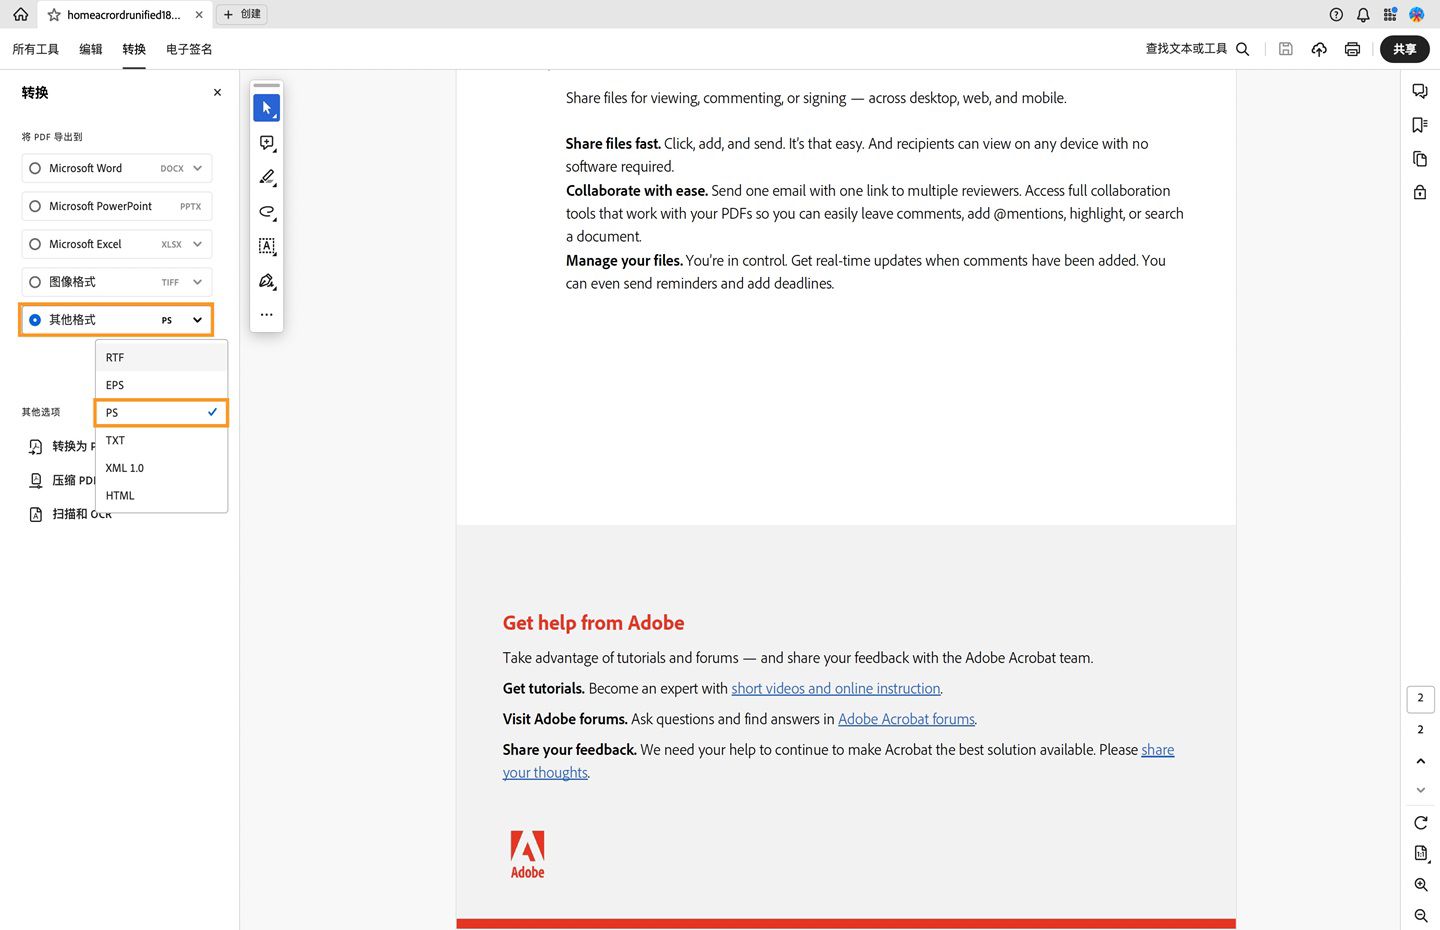Go to next page with down chevron

pos(1420,790)
